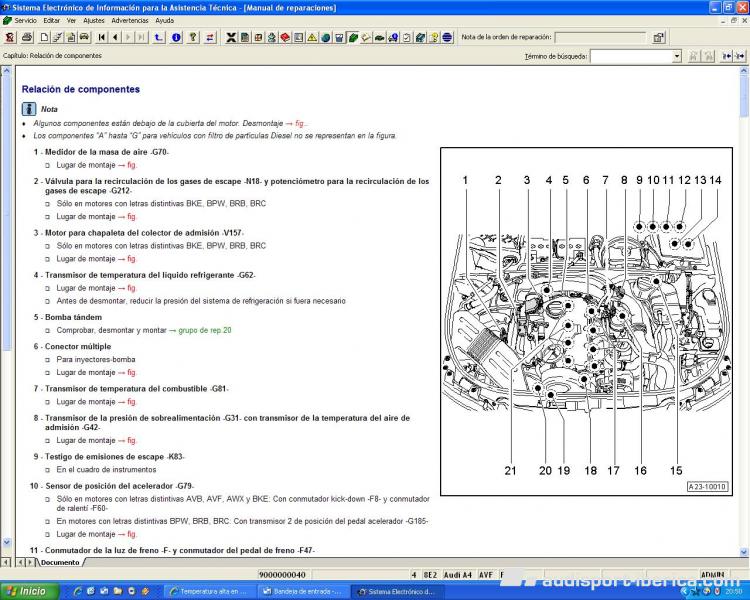Image resolution: width=750 pixels, height=600 pixels.
Task: Click the yellow lightbulb question icon
Action: (x=434, y=37)
